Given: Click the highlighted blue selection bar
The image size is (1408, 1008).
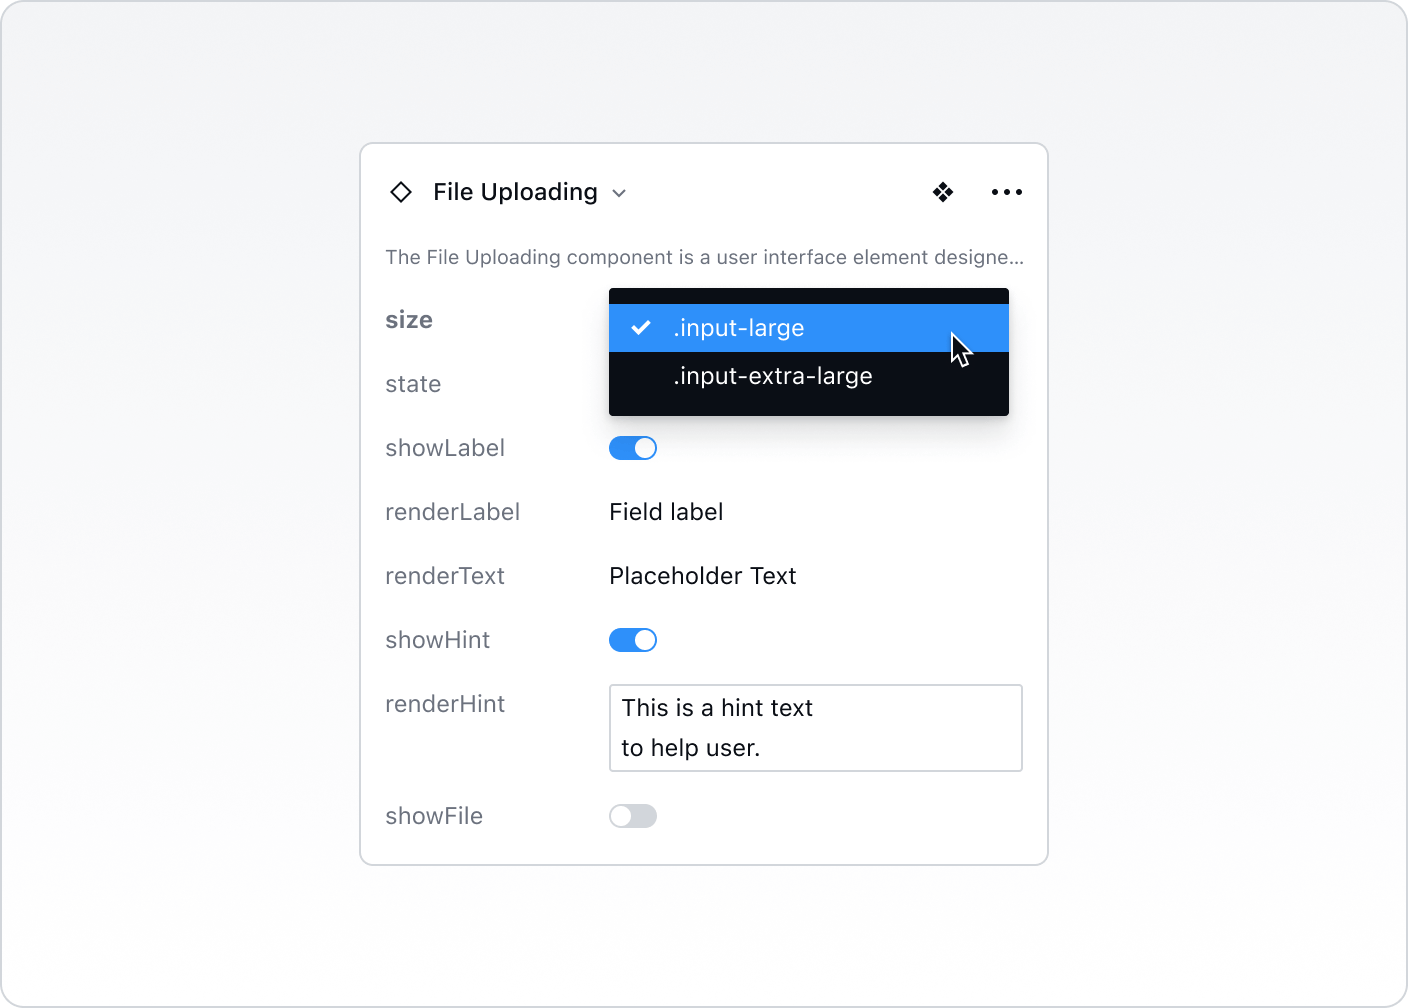Looking at the screenshot, I should tap(808, 327).
